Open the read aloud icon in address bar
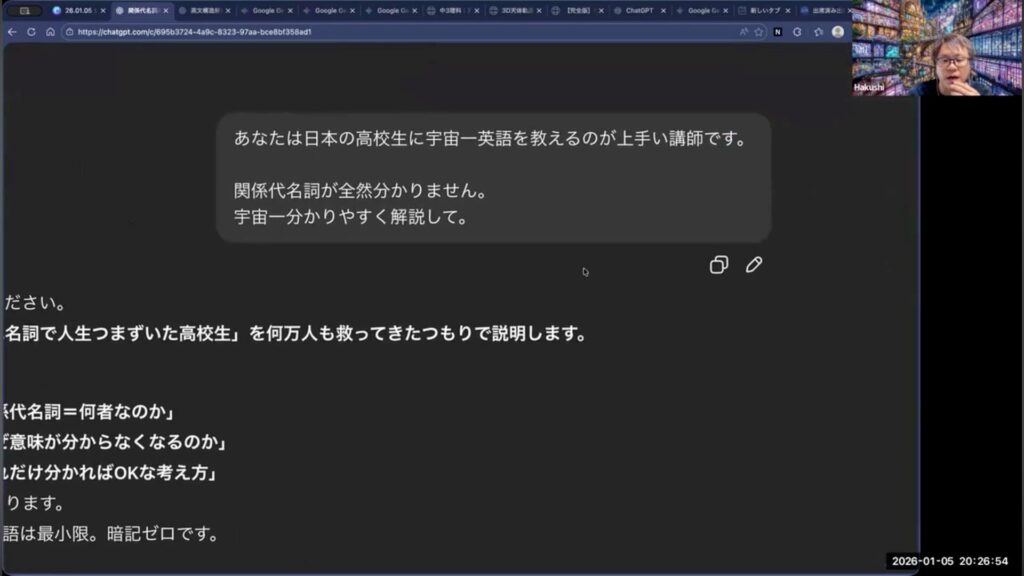Screen dimensions: 1024x576 click(x=743, y=32)
